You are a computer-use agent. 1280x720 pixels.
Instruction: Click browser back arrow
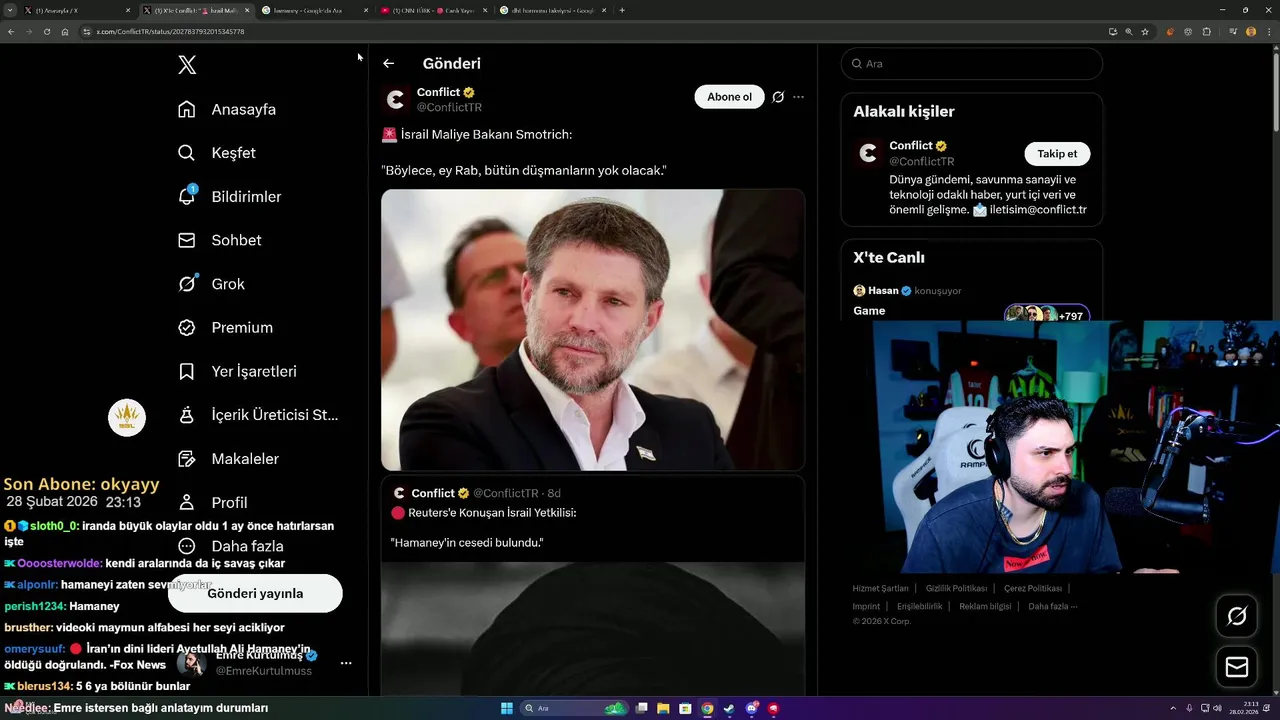pos(11,32)
